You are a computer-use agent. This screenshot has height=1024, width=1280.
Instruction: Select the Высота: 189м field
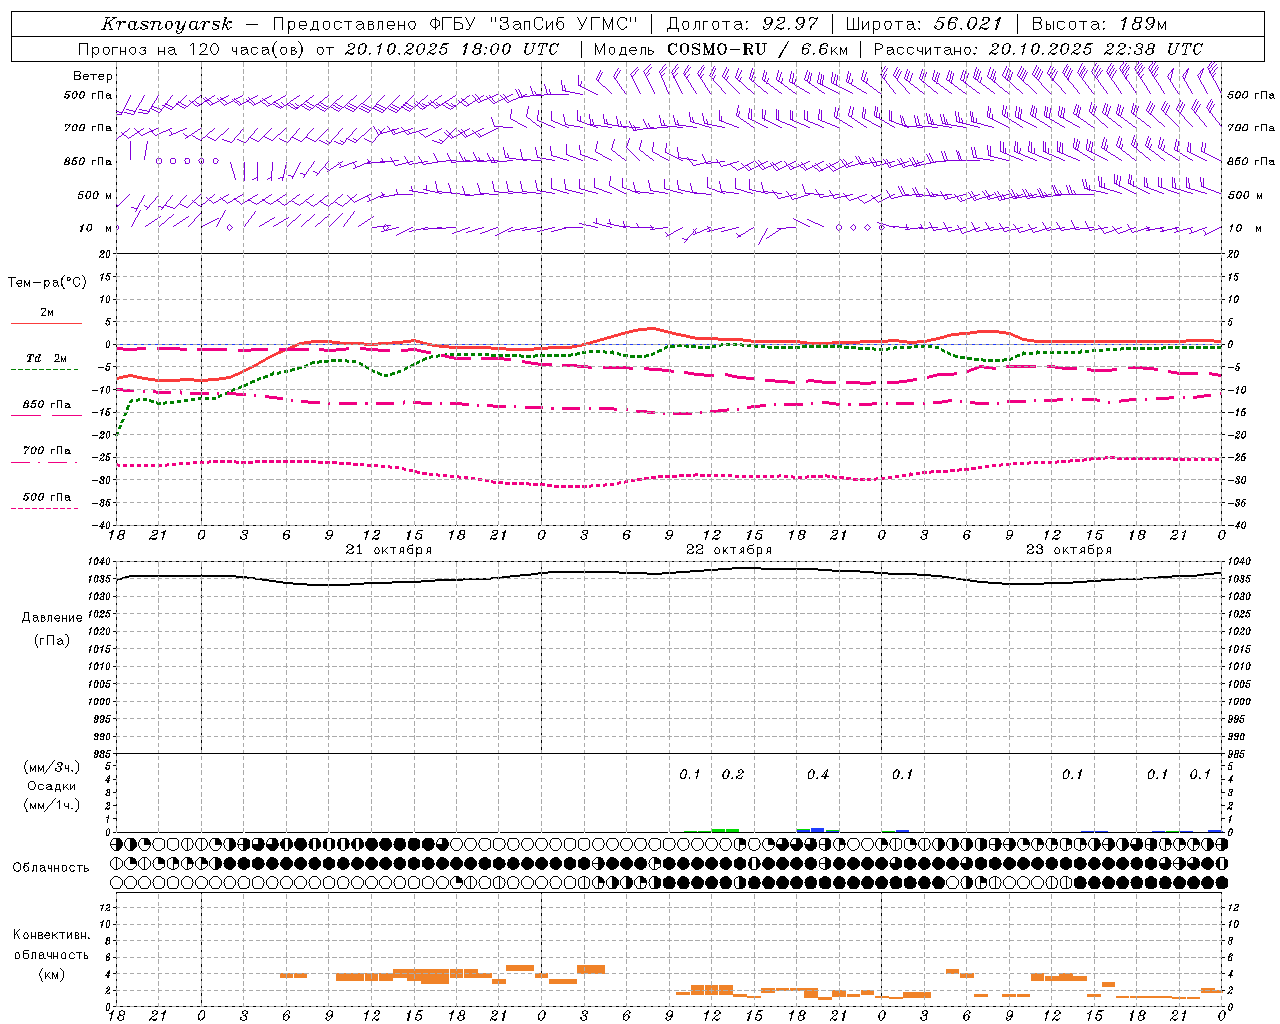(1098, 24)
